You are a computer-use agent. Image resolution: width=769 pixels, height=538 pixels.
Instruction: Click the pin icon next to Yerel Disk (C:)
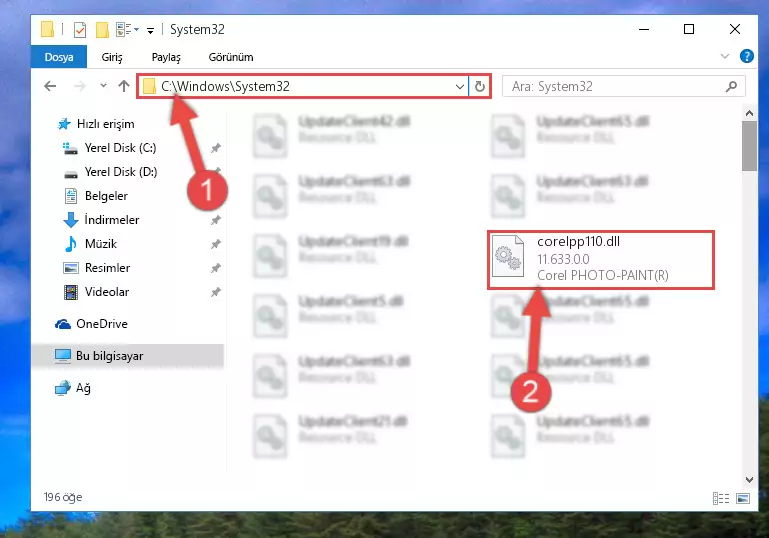(x=215, y=148)
